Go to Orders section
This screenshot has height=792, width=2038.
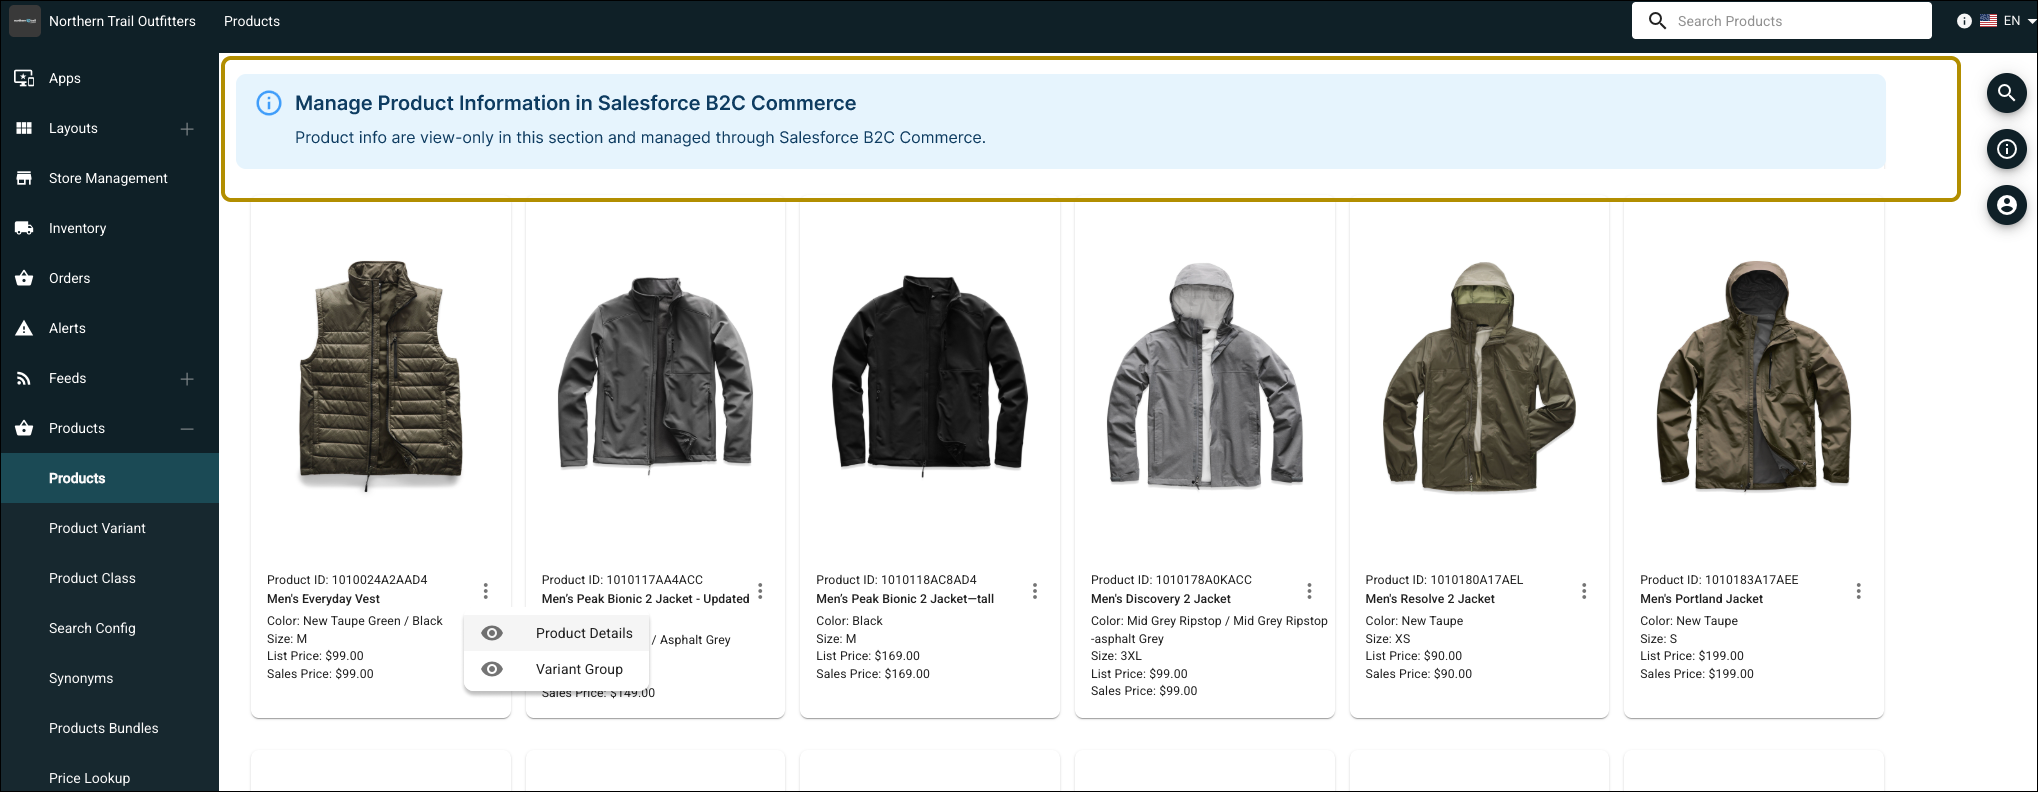coord(69,278)
